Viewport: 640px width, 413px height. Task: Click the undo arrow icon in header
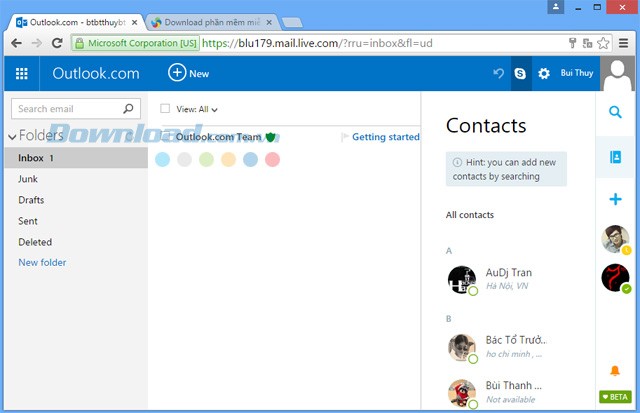click(x=498, y=73)
